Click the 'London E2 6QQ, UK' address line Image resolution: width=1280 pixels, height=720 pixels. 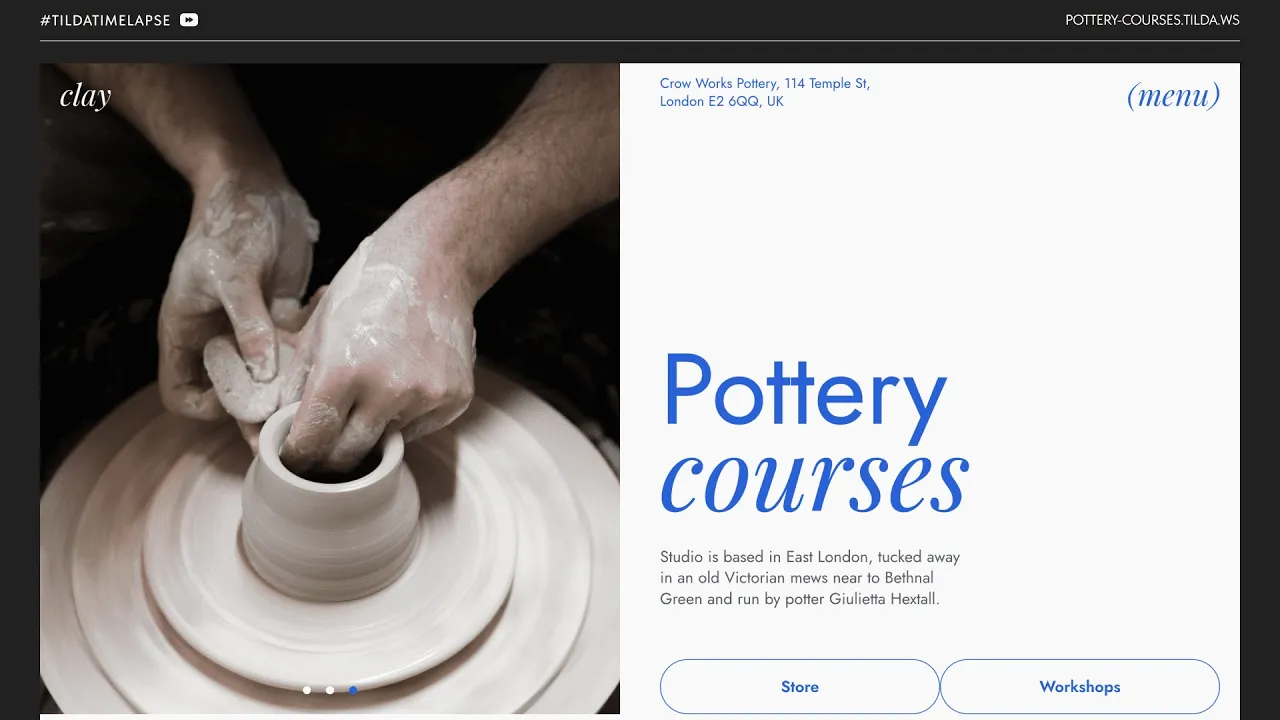tap(722, 101)
